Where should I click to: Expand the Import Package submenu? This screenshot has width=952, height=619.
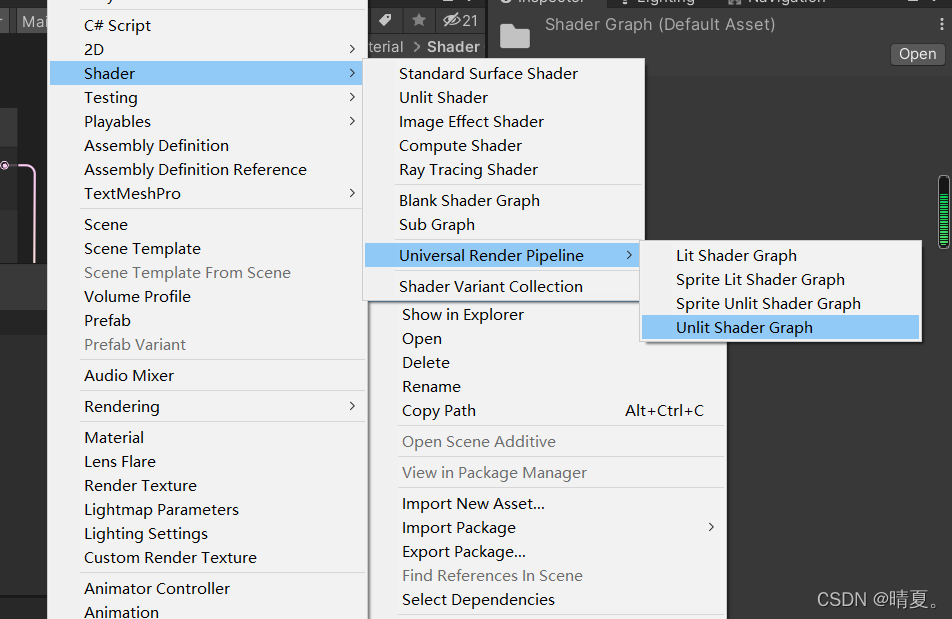(x=546, y=528)
